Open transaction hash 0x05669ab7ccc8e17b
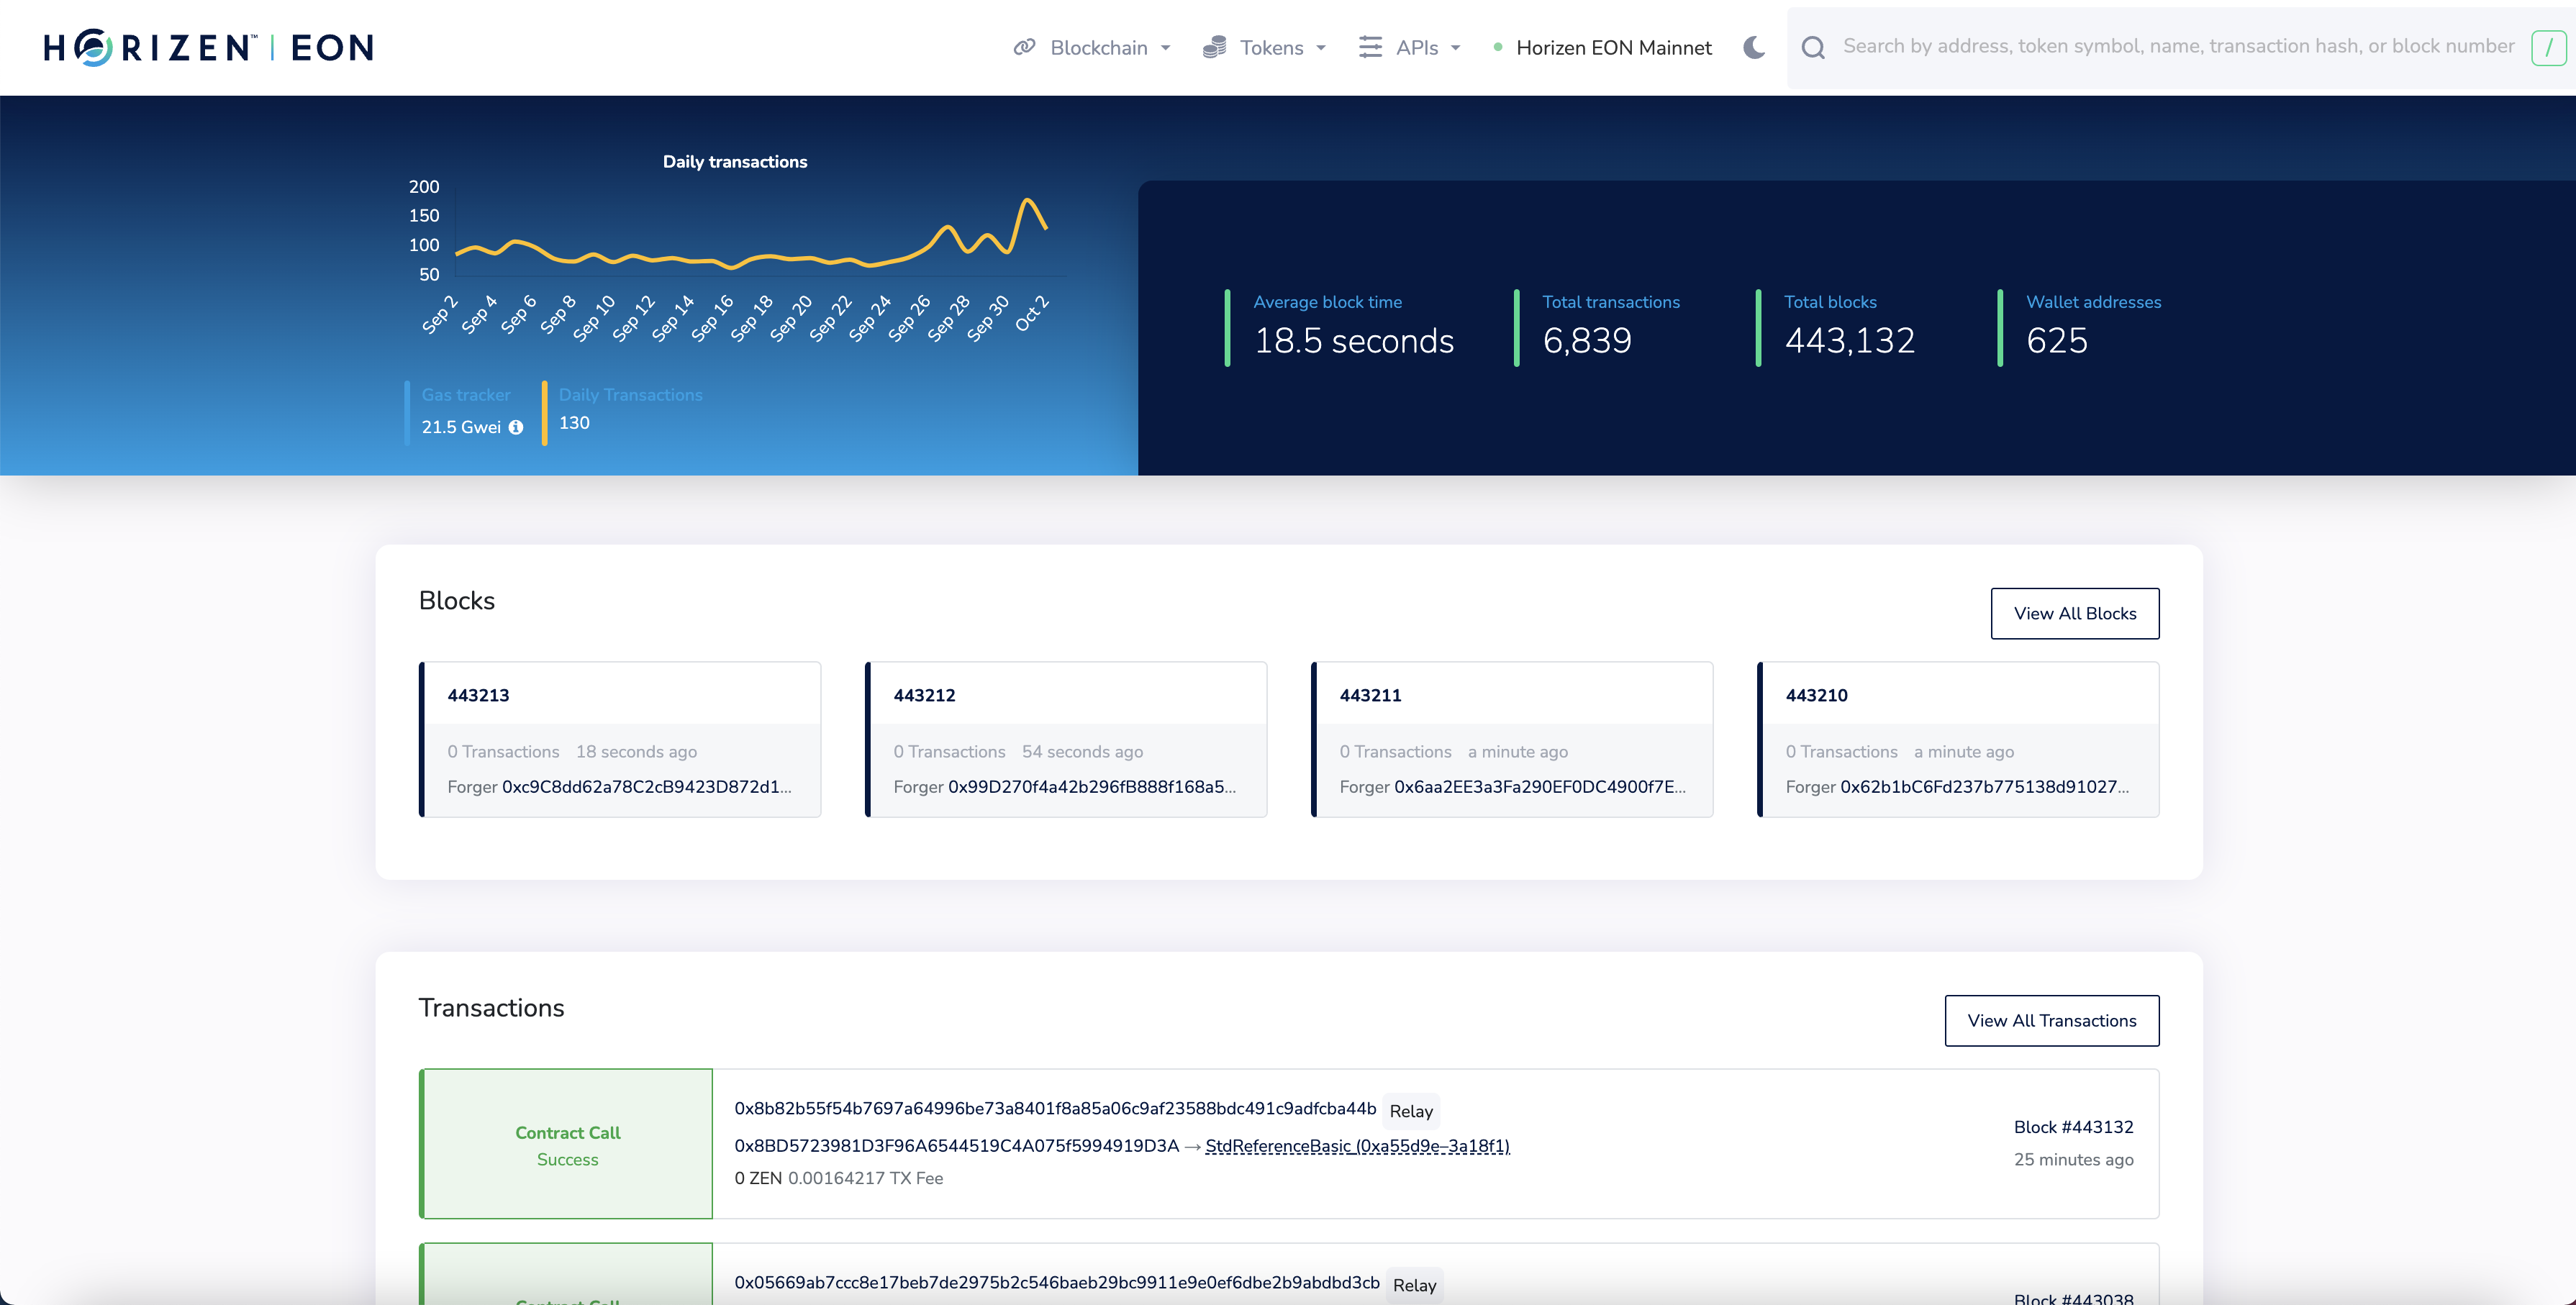This screenshot has height=1305, width=2576. [x=1057, y=1282]
